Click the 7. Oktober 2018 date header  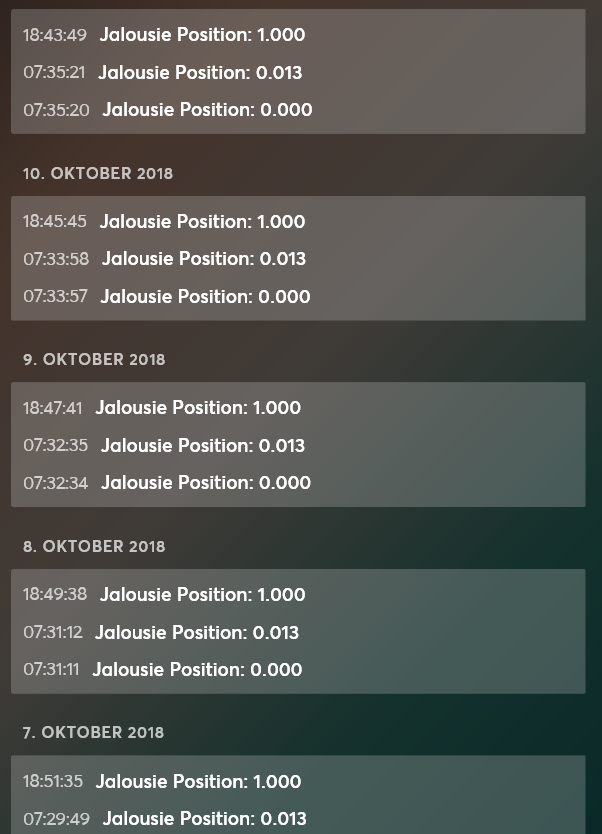pos(93,732)
